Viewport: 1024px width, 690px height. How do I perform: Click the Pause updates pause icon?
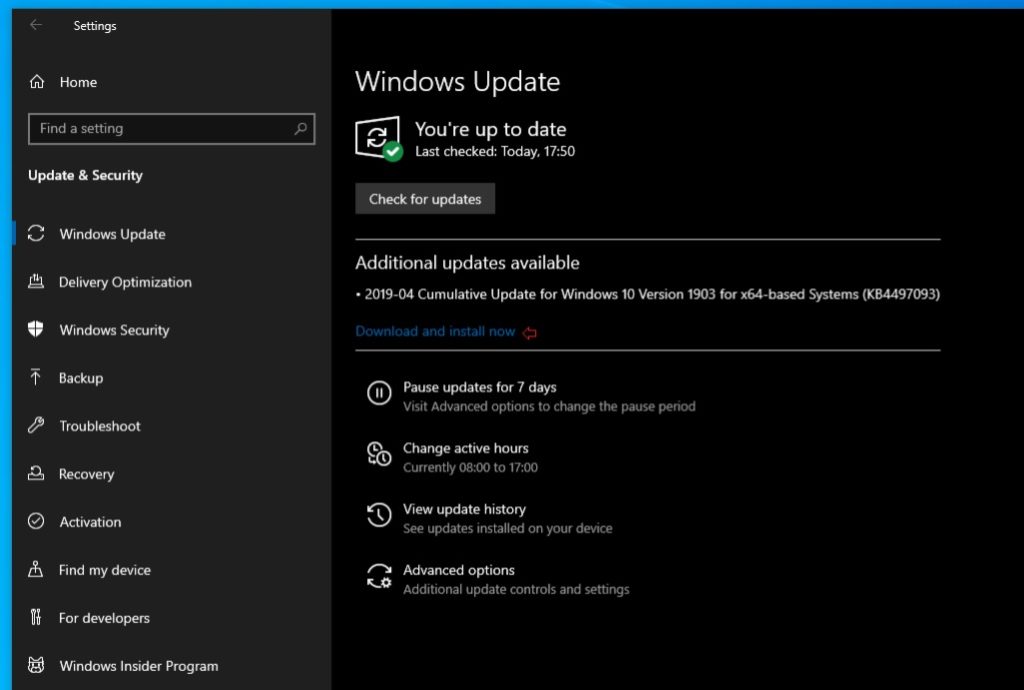coord(379,394)
